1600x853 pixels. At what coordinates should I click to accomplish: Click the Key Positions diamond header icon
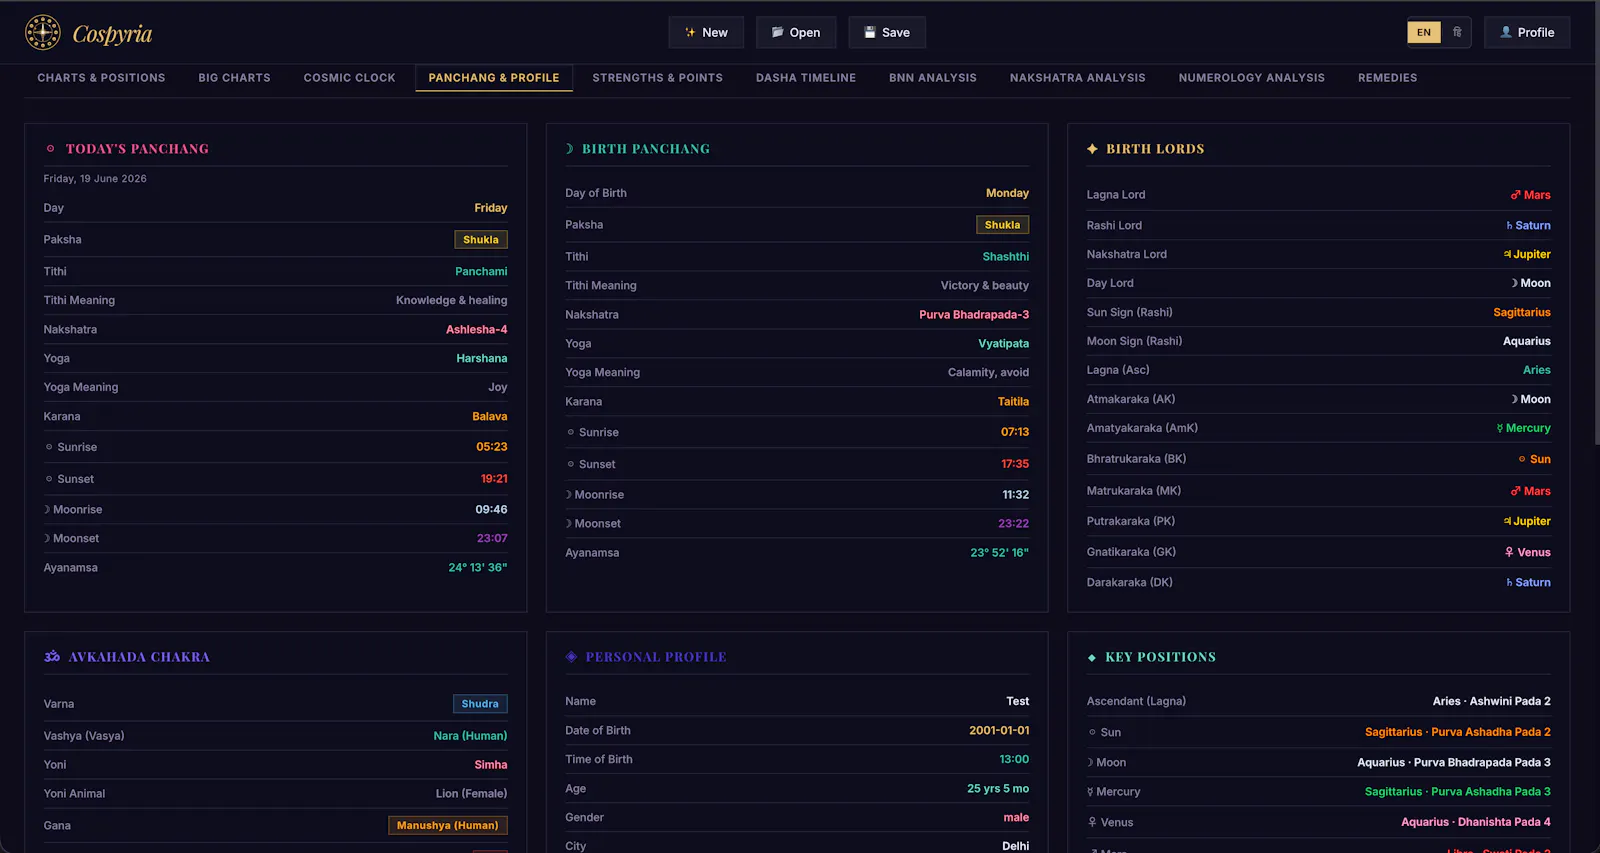1092,658
